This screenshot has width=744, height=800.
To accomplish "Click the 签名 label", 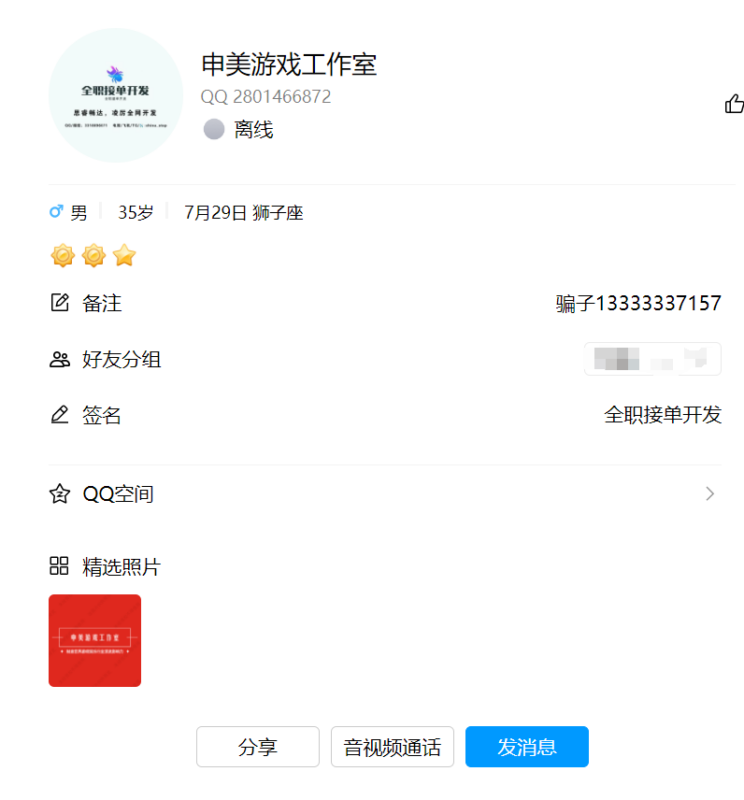I will pyautogui.click(x=102, y=415).
